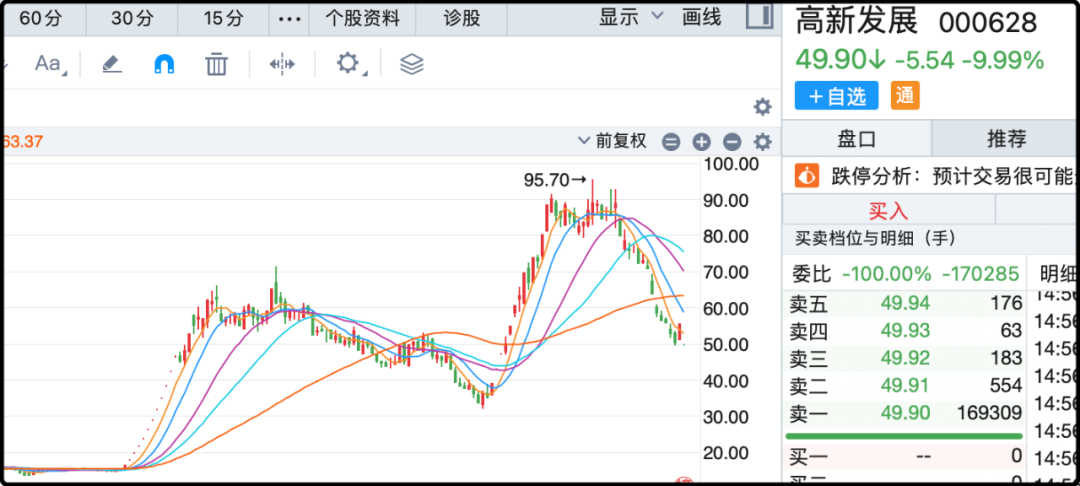This screenshot has height=486, width=1080.
Task: Pick the eraser drawing tool
Action: pyautogui.click(x=111, y=64)
